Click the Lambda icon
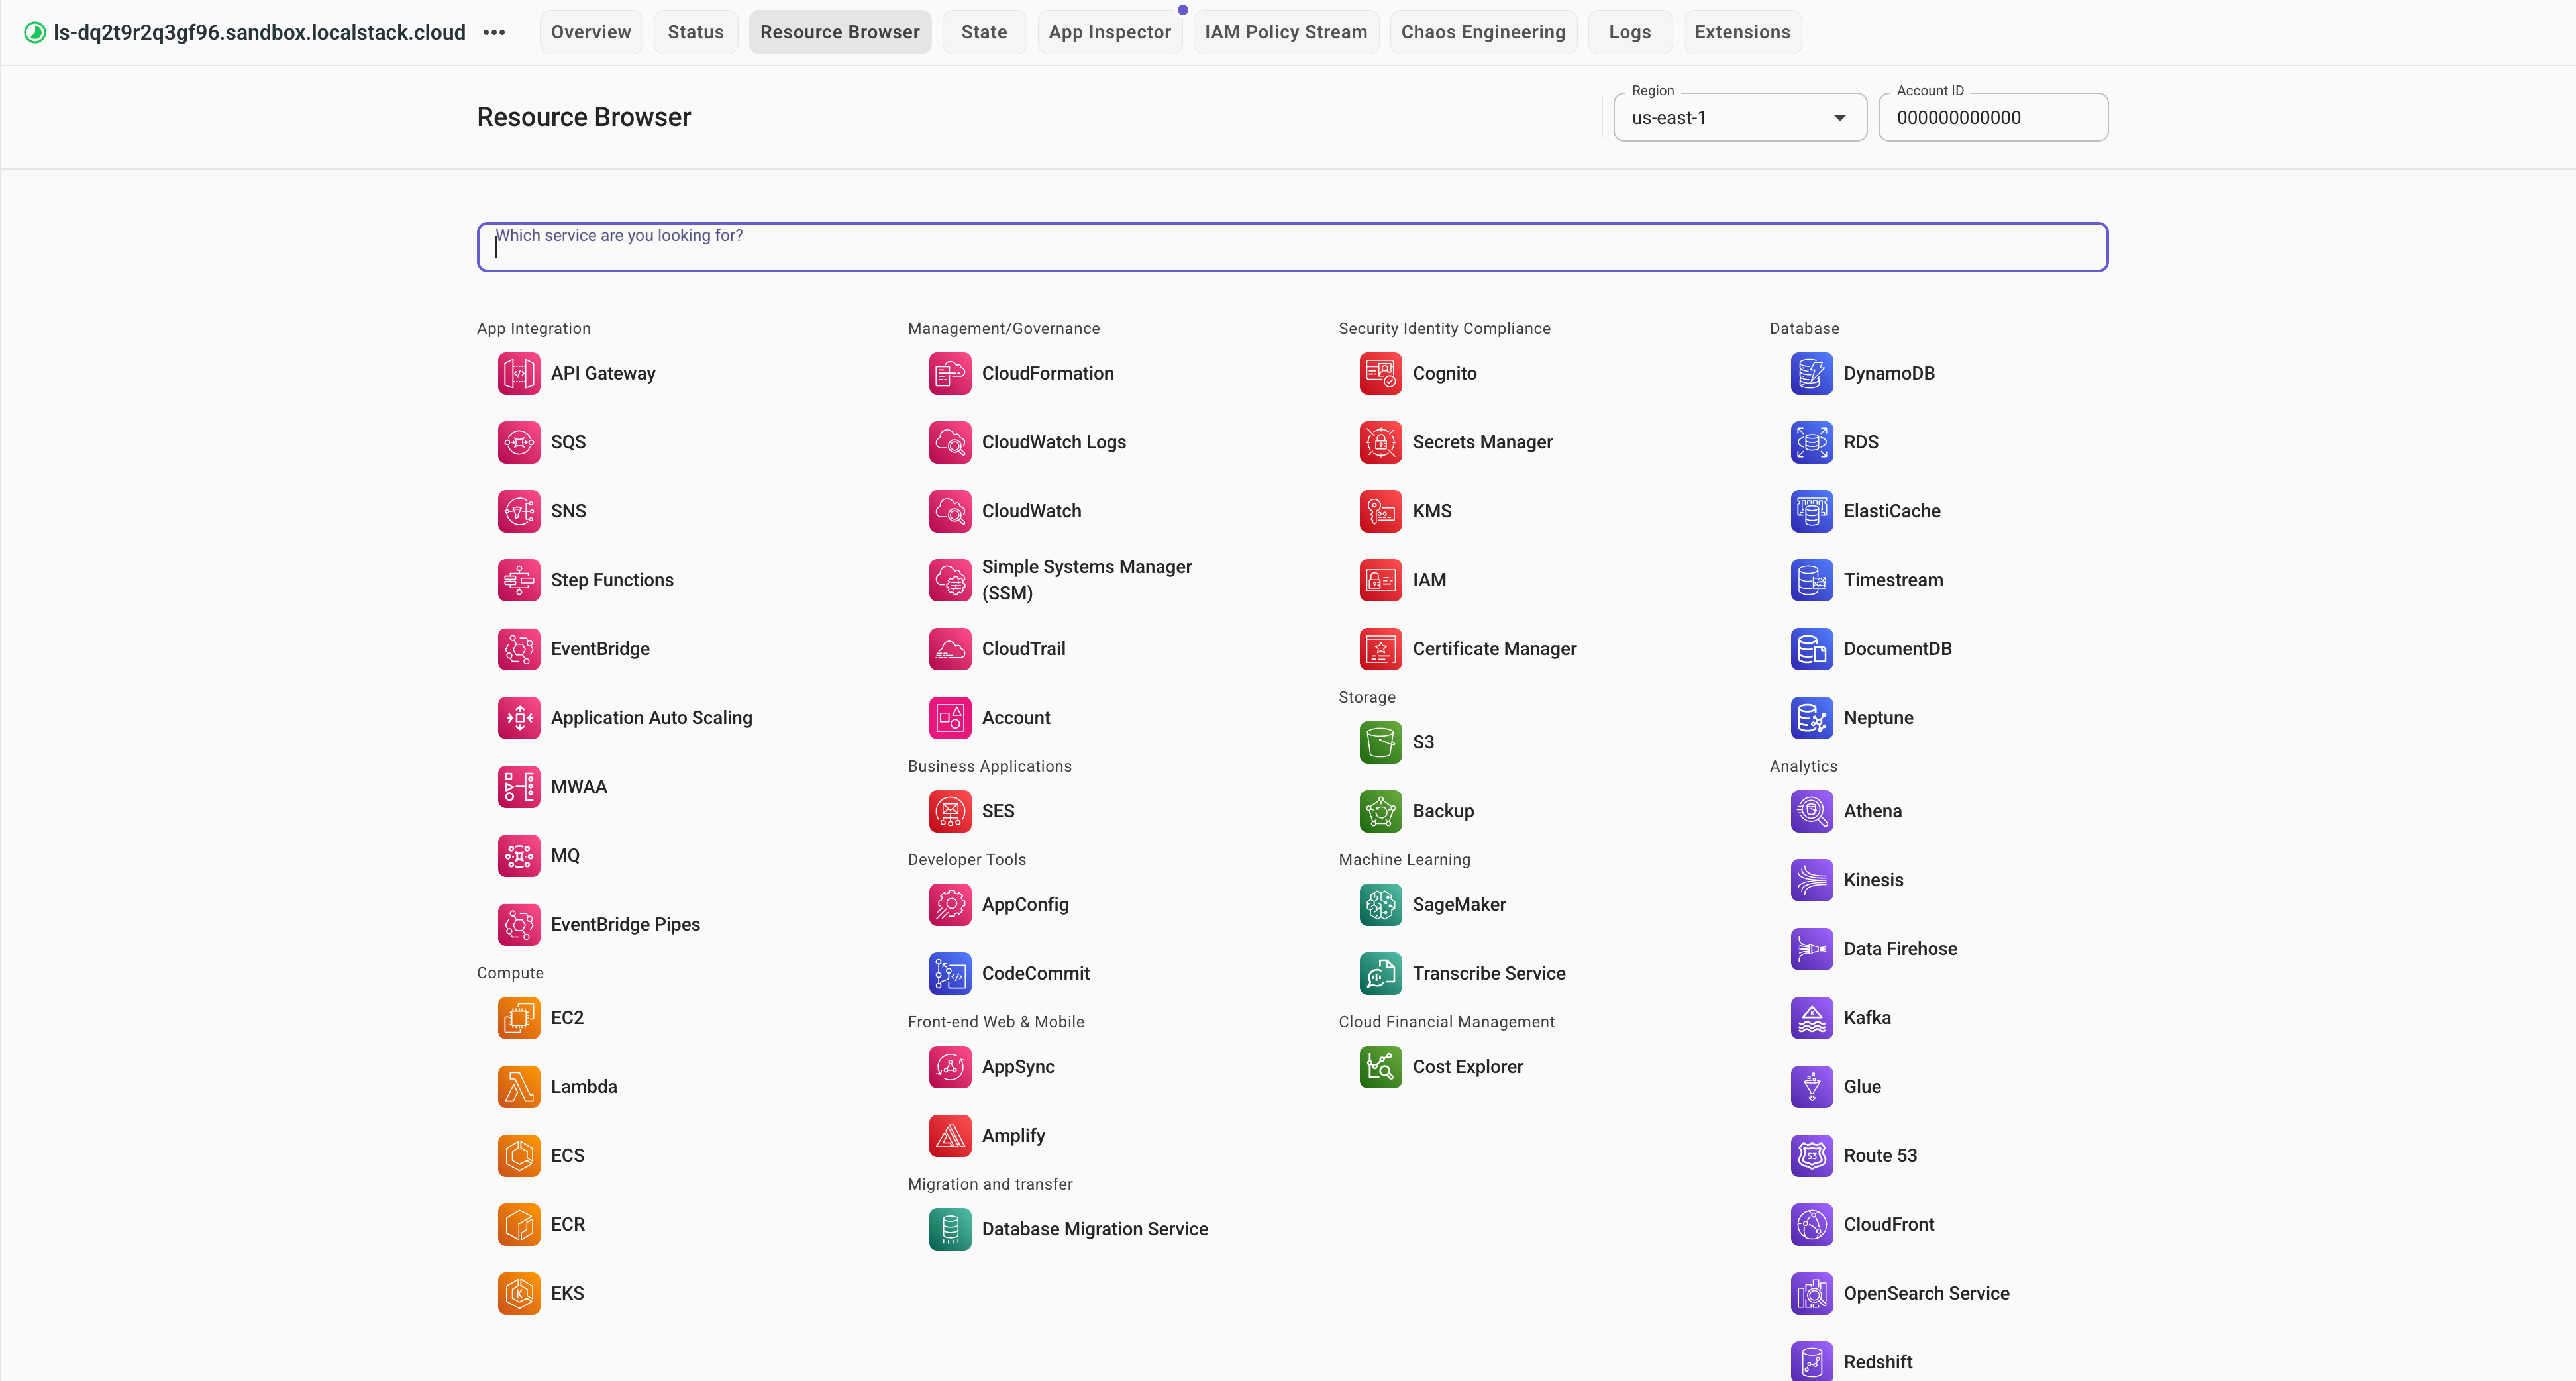Viewport: 2576px width, 1381px height. 519,1088
